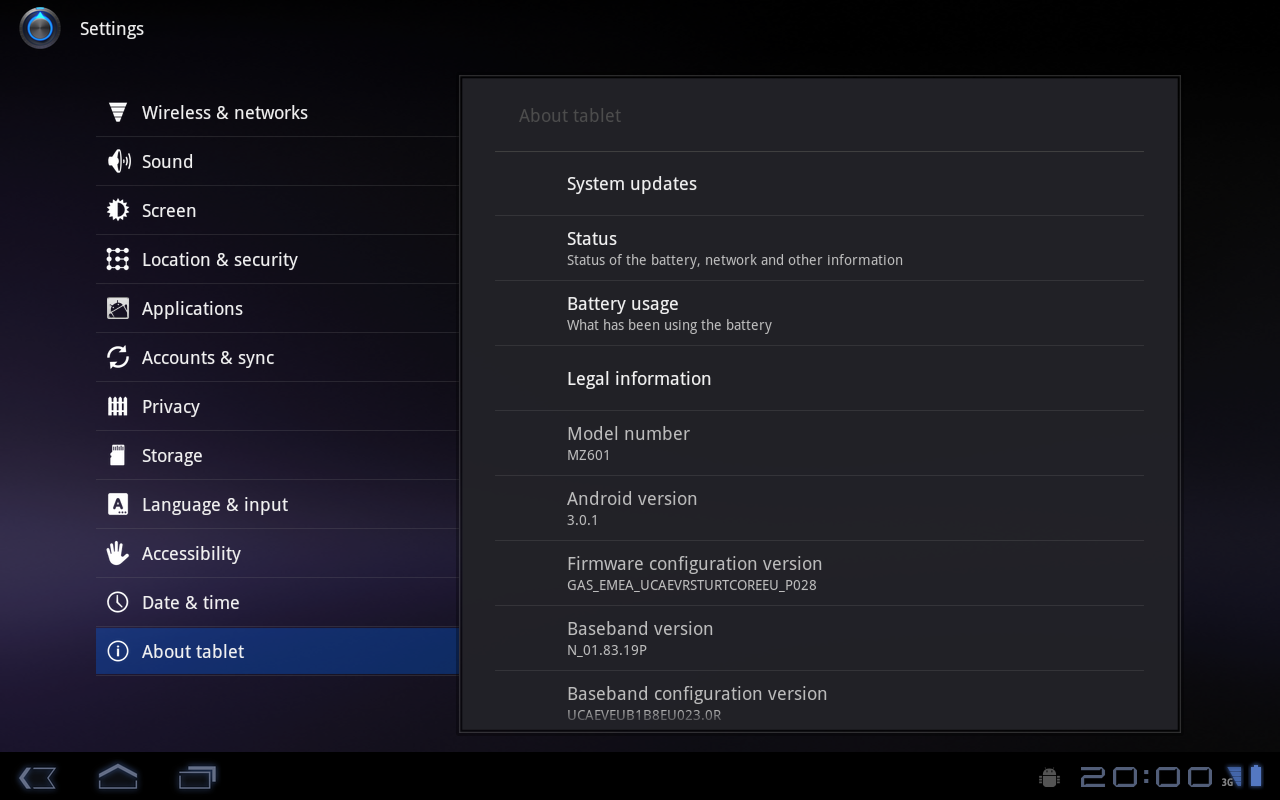Tap the Location & security grid icon
The width and height of the screenshot is (1280, 800).
click(118, 259)
